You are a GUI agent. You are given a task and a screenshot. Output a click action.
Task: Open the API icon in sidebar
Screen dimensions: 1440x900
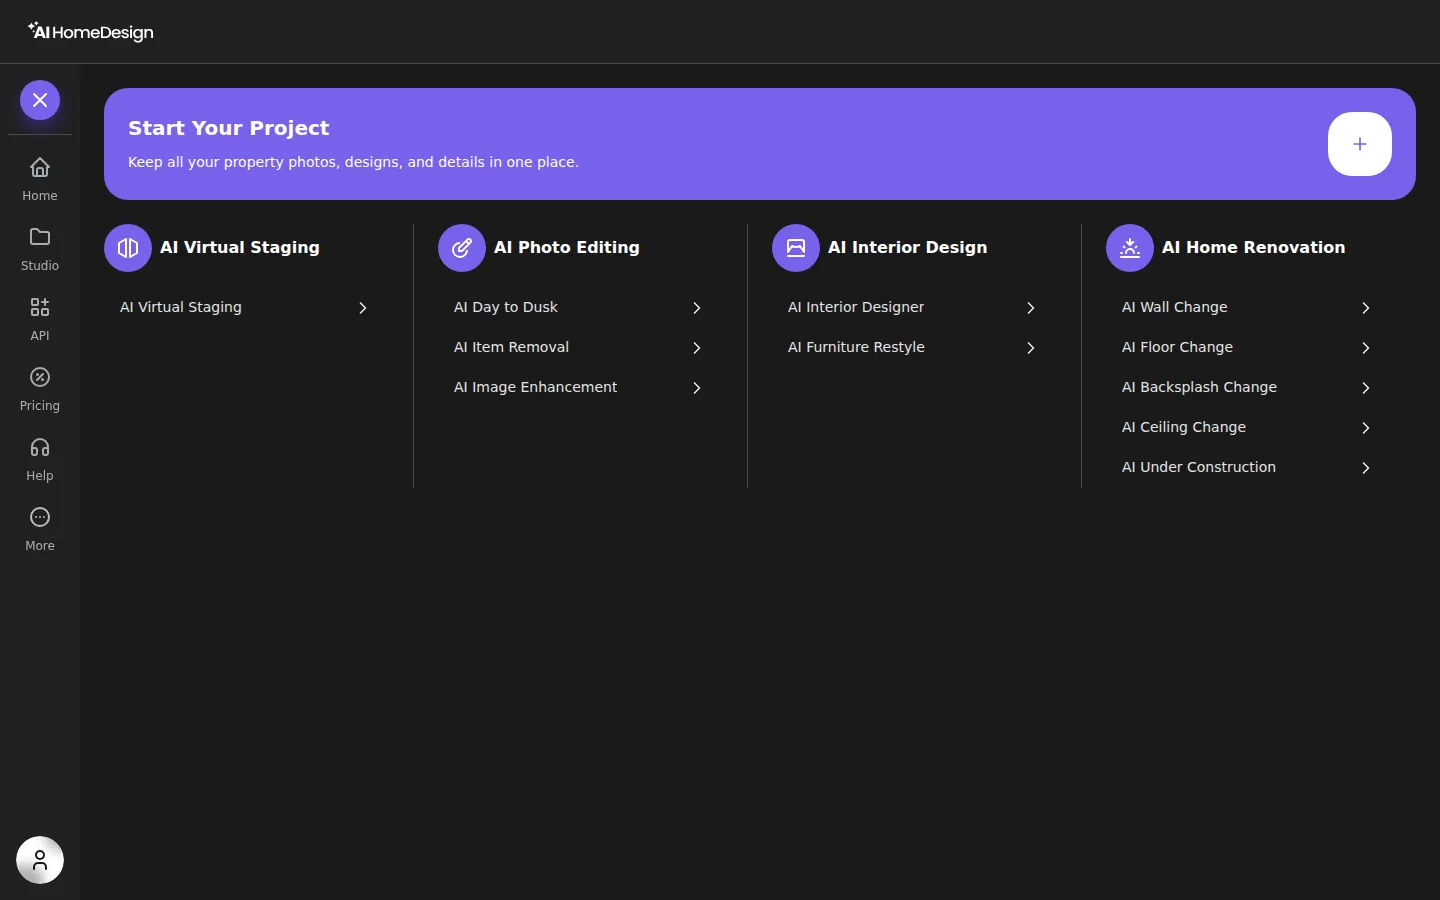(40, 307)
